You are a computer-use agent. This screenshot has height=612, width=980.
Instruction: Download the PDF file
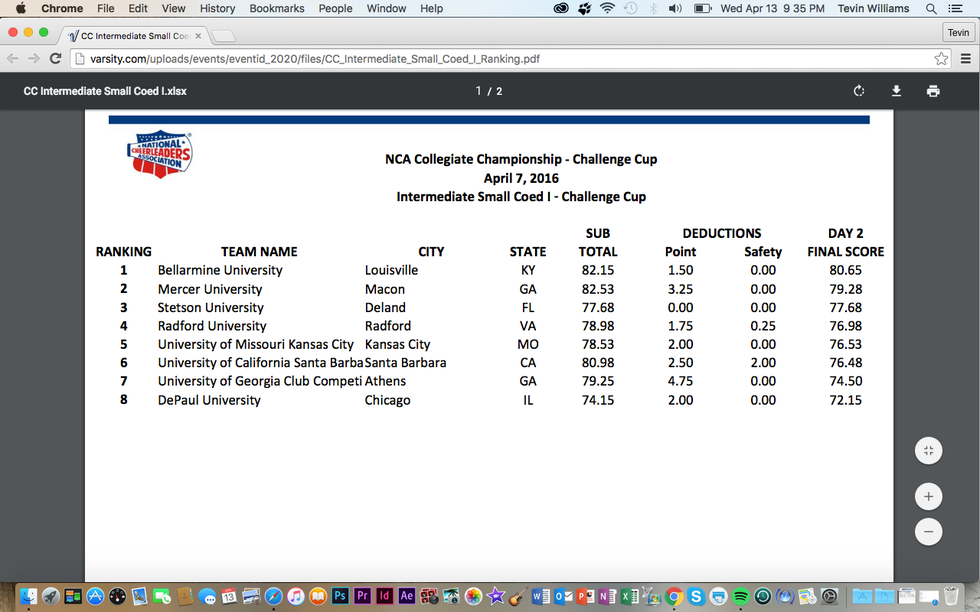click(896, 91)
